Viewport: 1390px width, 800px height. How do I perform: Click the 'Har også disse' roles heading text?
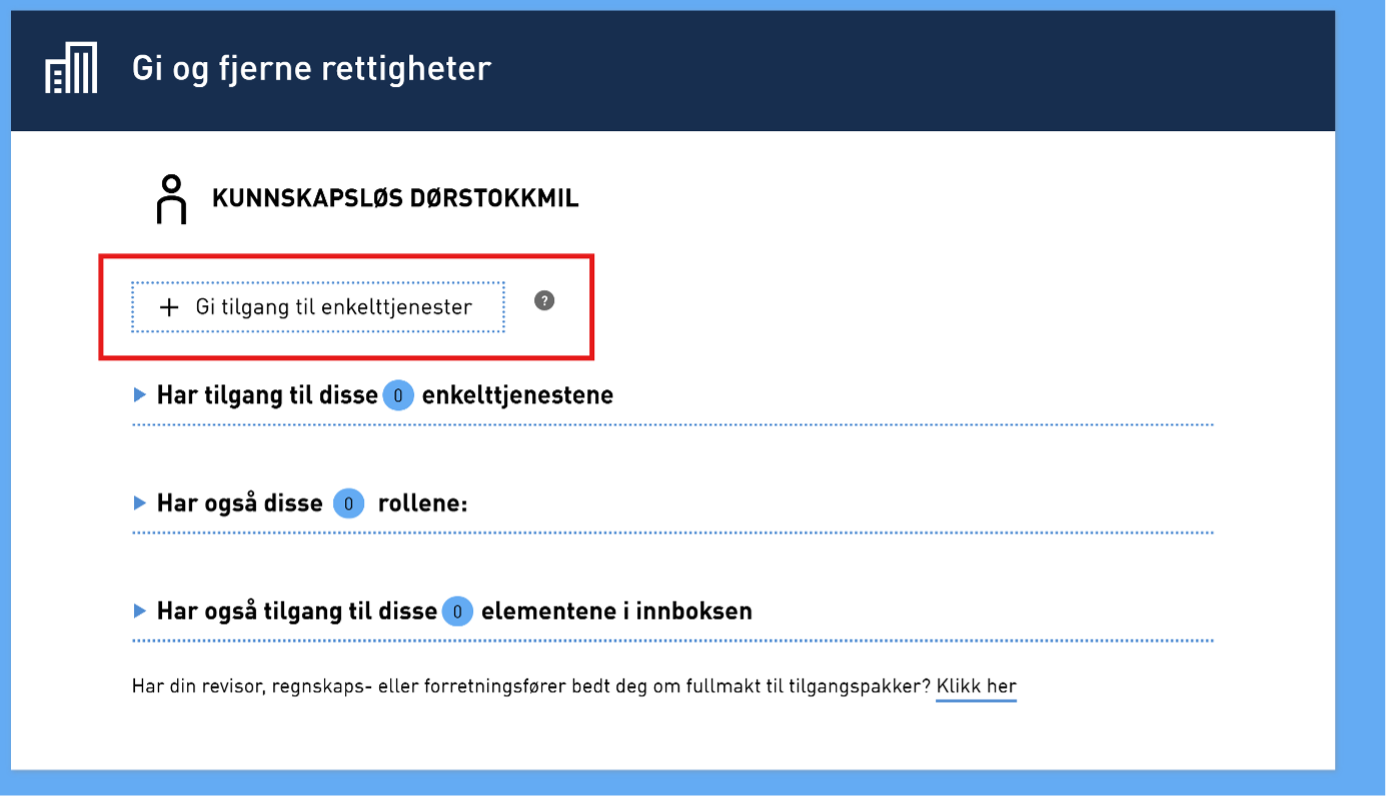click(240, 504)
